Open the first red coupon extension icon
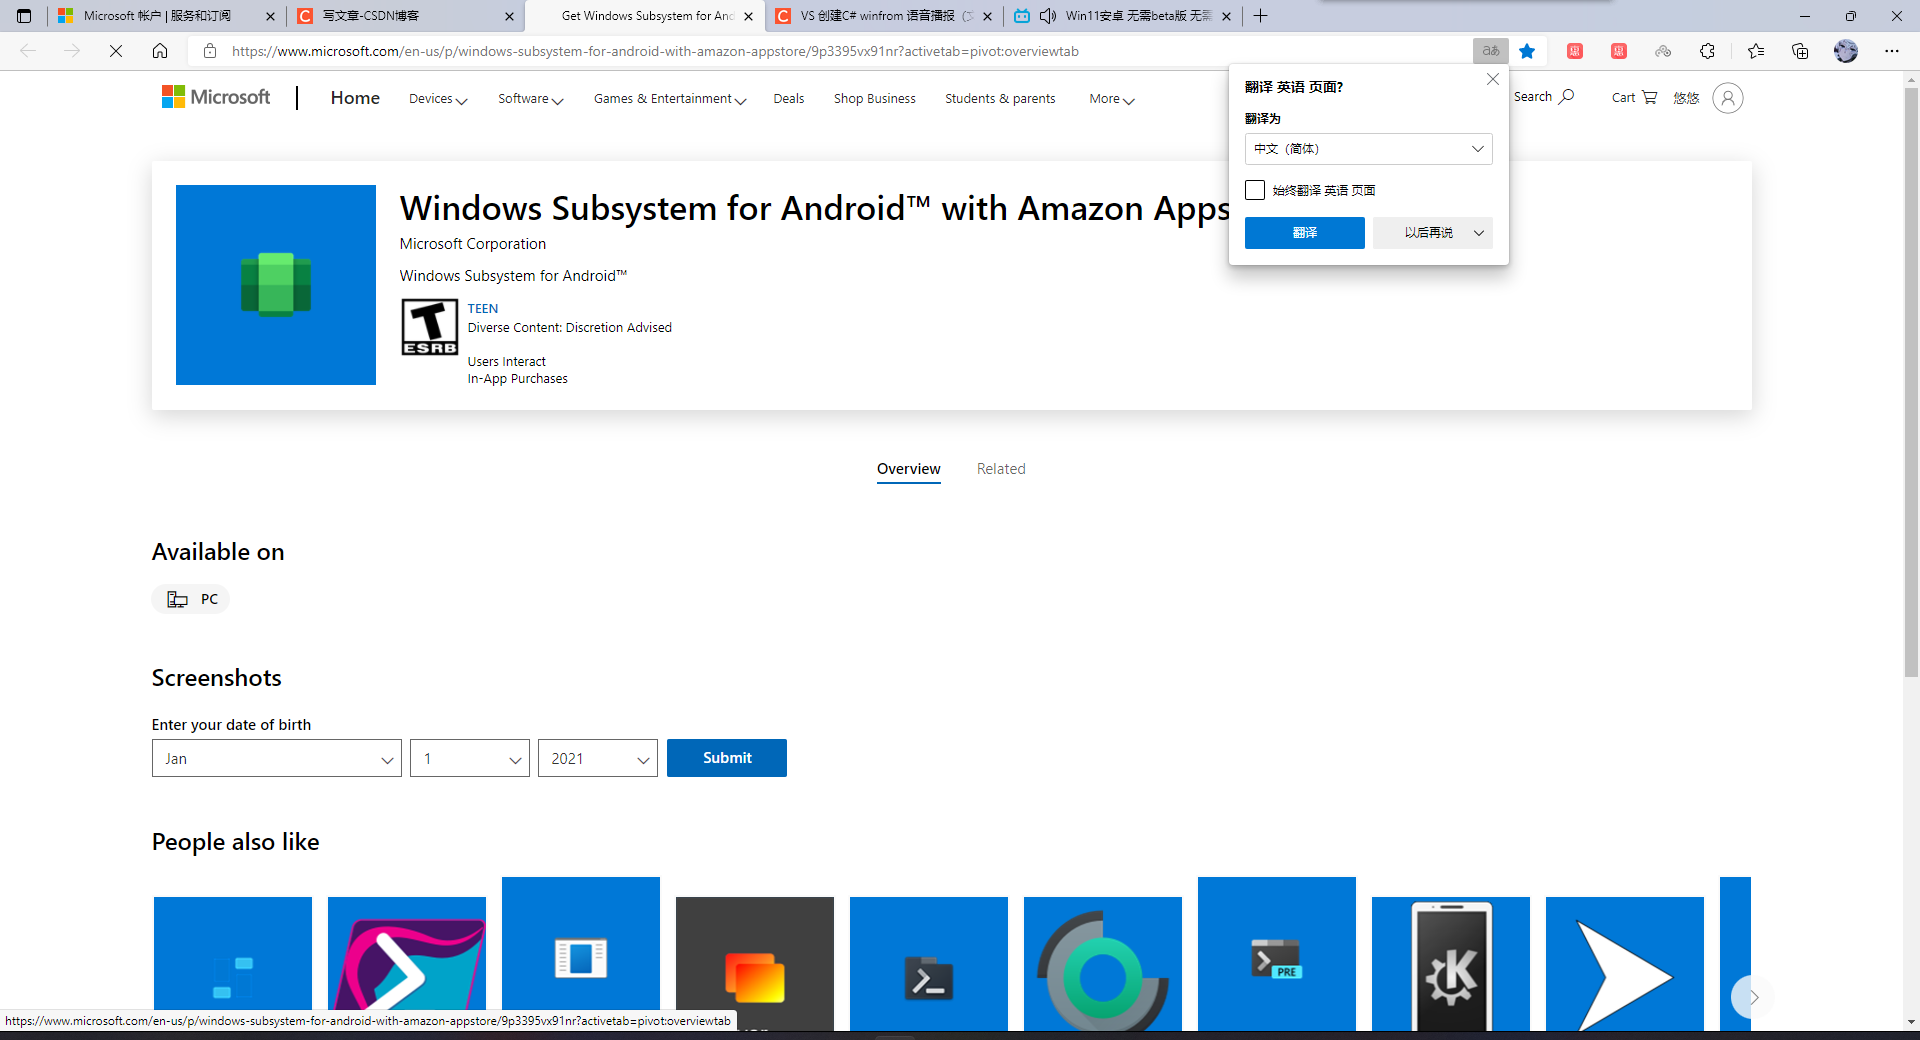The image size is (1920, 1040). click(x=1575, y=51)
